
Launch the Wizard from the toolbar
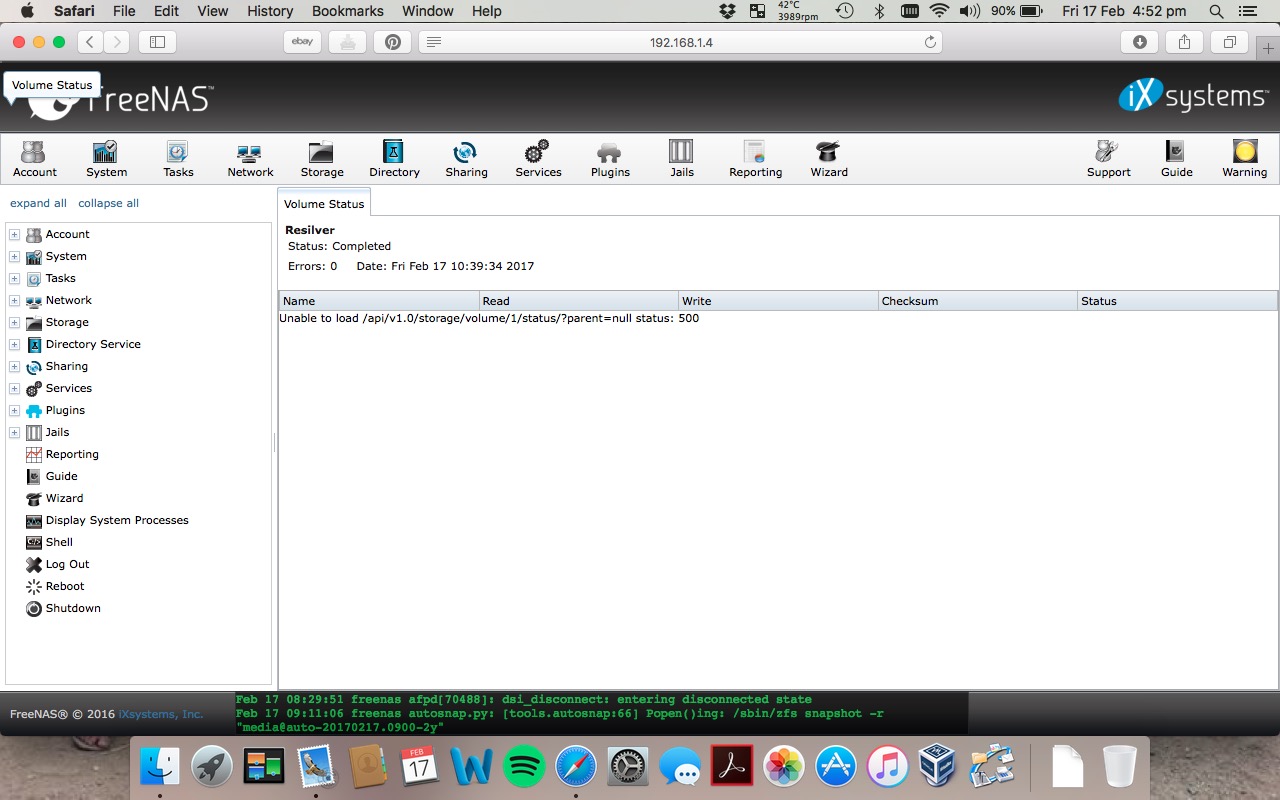coord(829,159)
